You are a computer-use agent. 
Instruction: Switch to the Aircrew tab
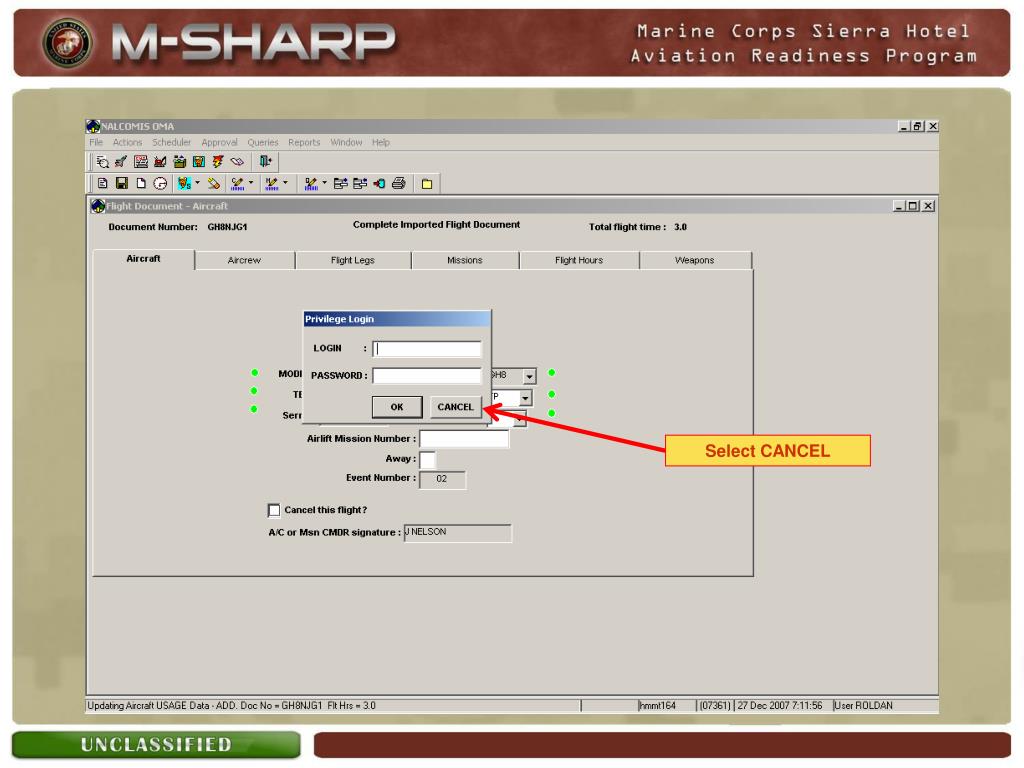(x=244, y=260)
